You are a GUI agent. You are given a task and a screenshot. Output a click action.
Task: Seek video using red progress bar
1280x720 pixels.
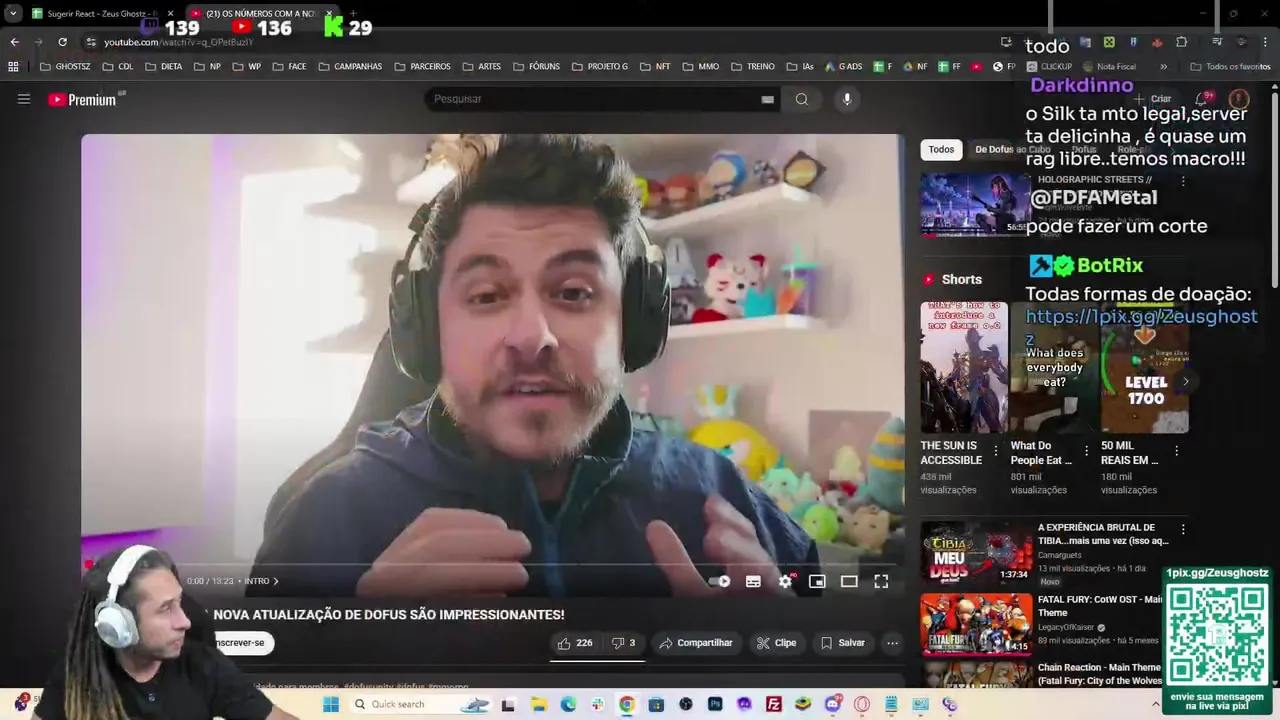coord(493,564)
